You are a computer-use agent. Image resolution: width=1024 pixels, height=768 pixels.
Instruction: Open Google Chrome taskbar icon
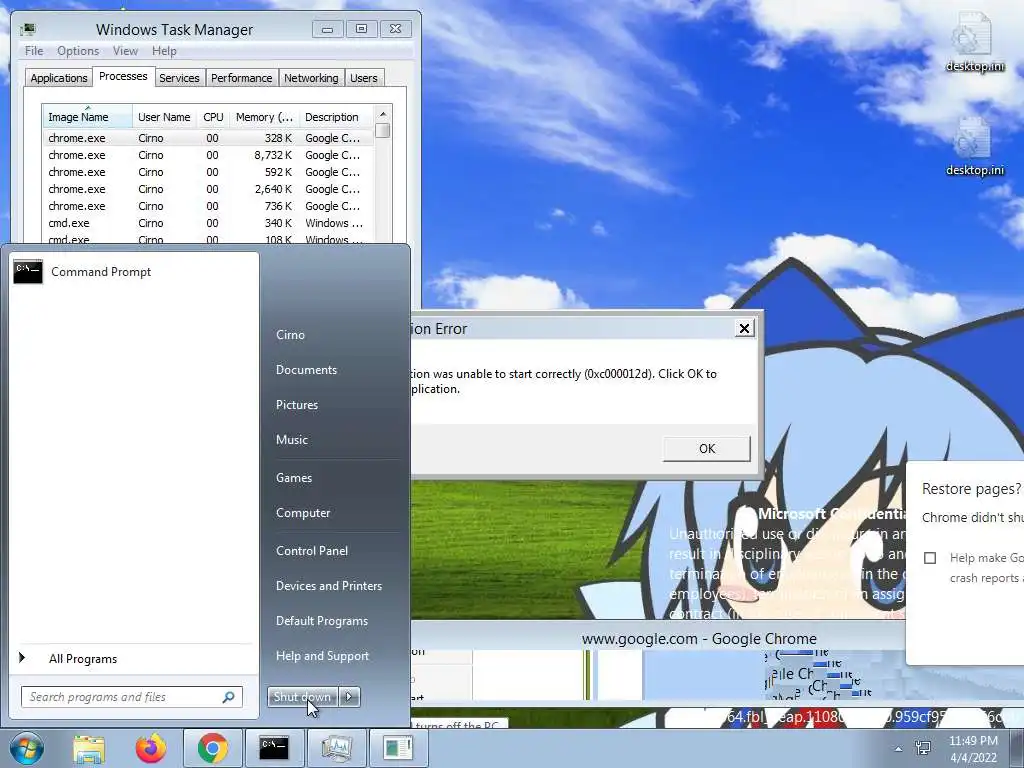click(212, 748)
